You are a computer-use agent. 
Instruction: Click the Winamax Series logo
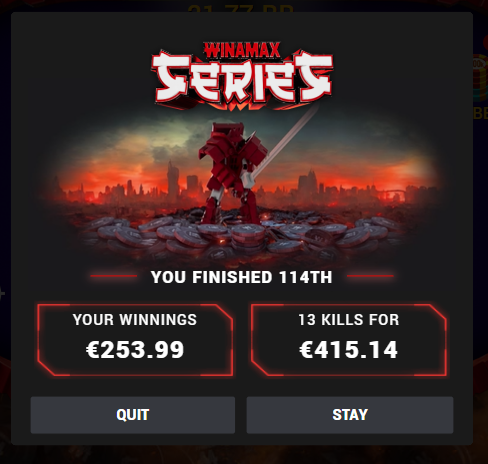pos(242,75)
